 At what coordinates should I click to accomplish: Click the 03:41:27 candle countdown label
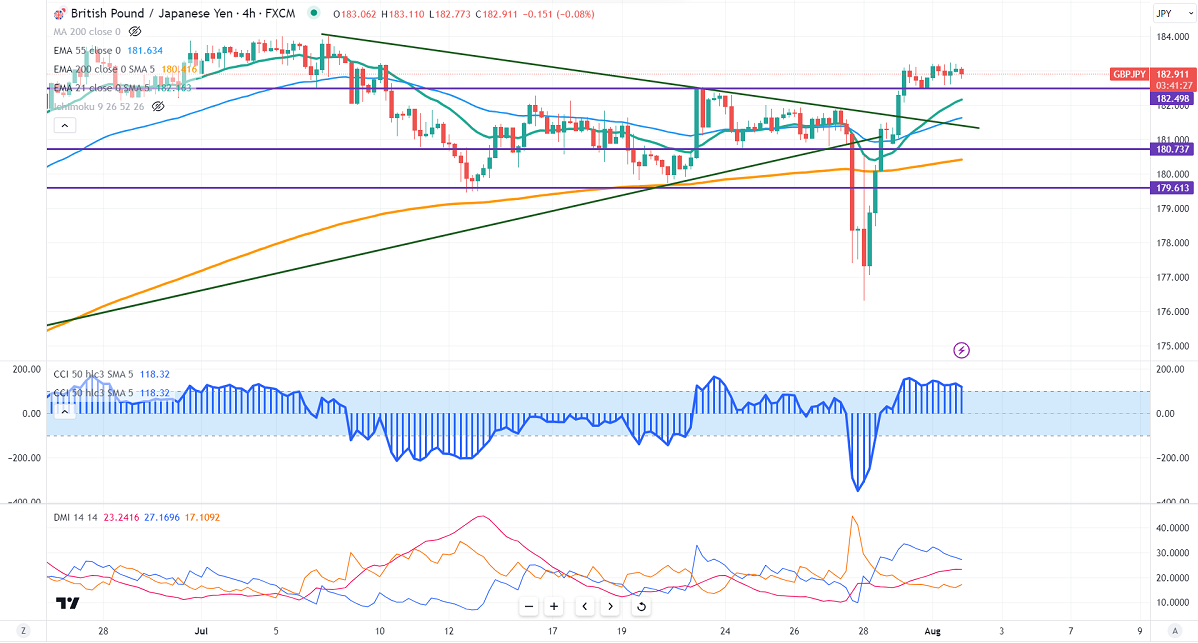point(1173,85)
